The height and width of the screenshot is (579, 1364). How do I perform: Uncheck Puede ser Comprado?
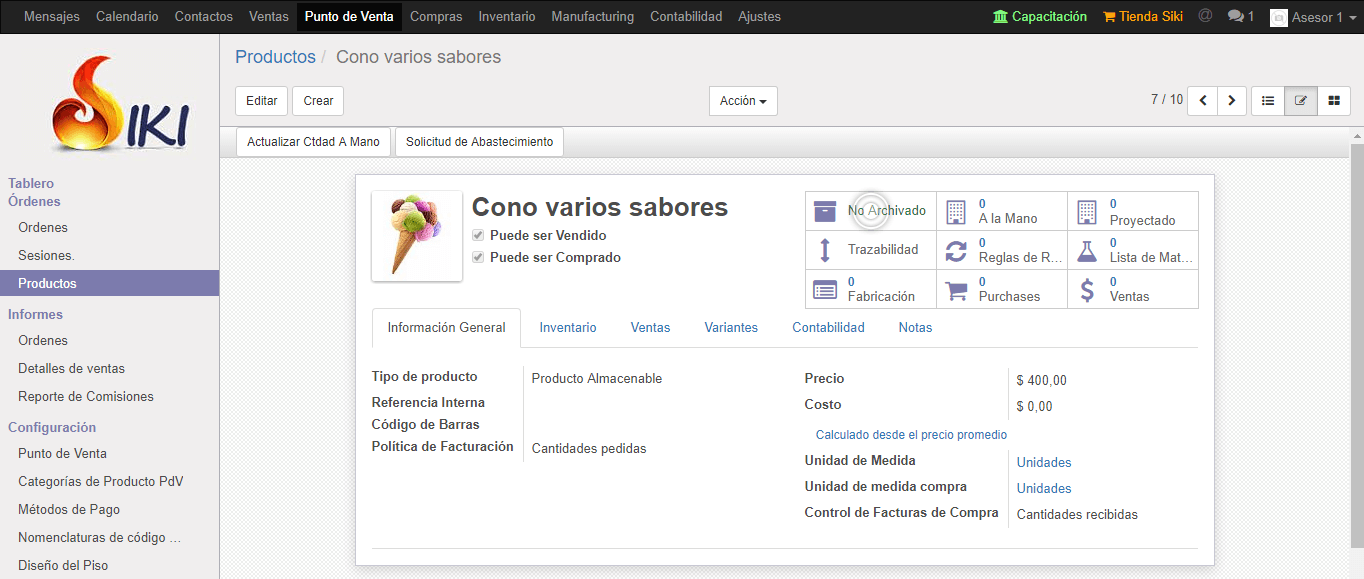(478, 257)
